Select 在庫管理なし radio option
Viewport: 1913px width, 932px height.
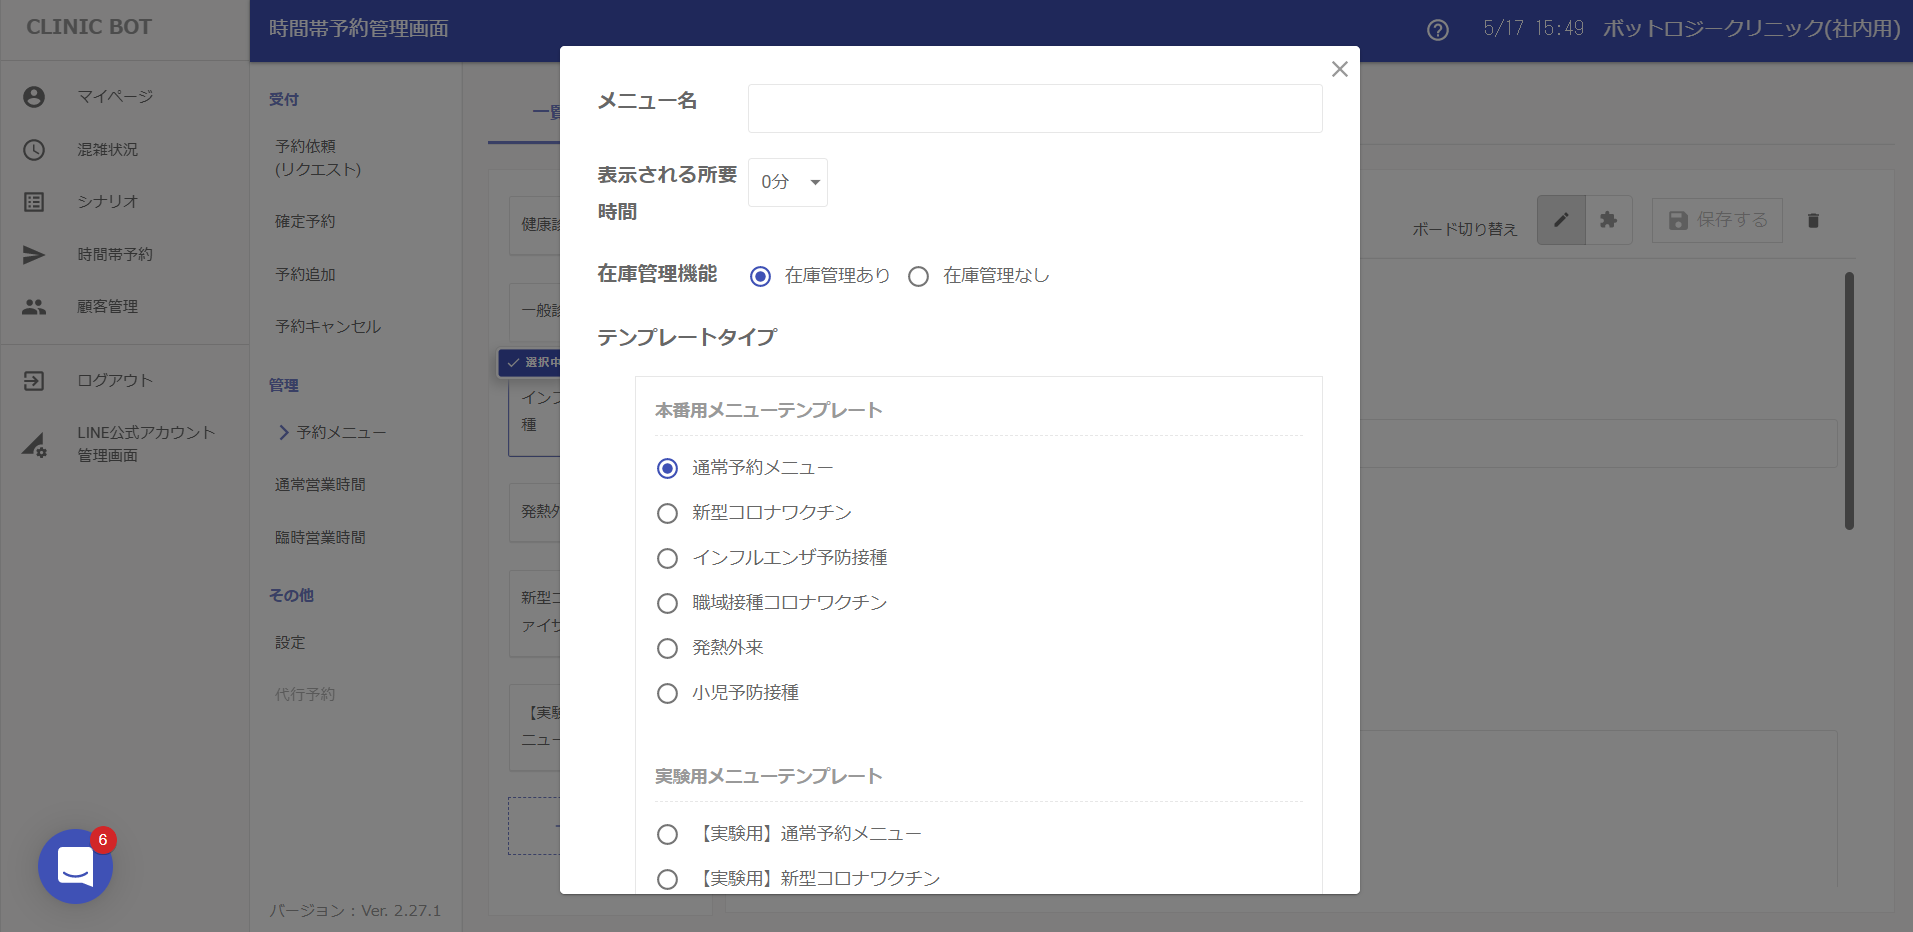click(x=918, y=276)
